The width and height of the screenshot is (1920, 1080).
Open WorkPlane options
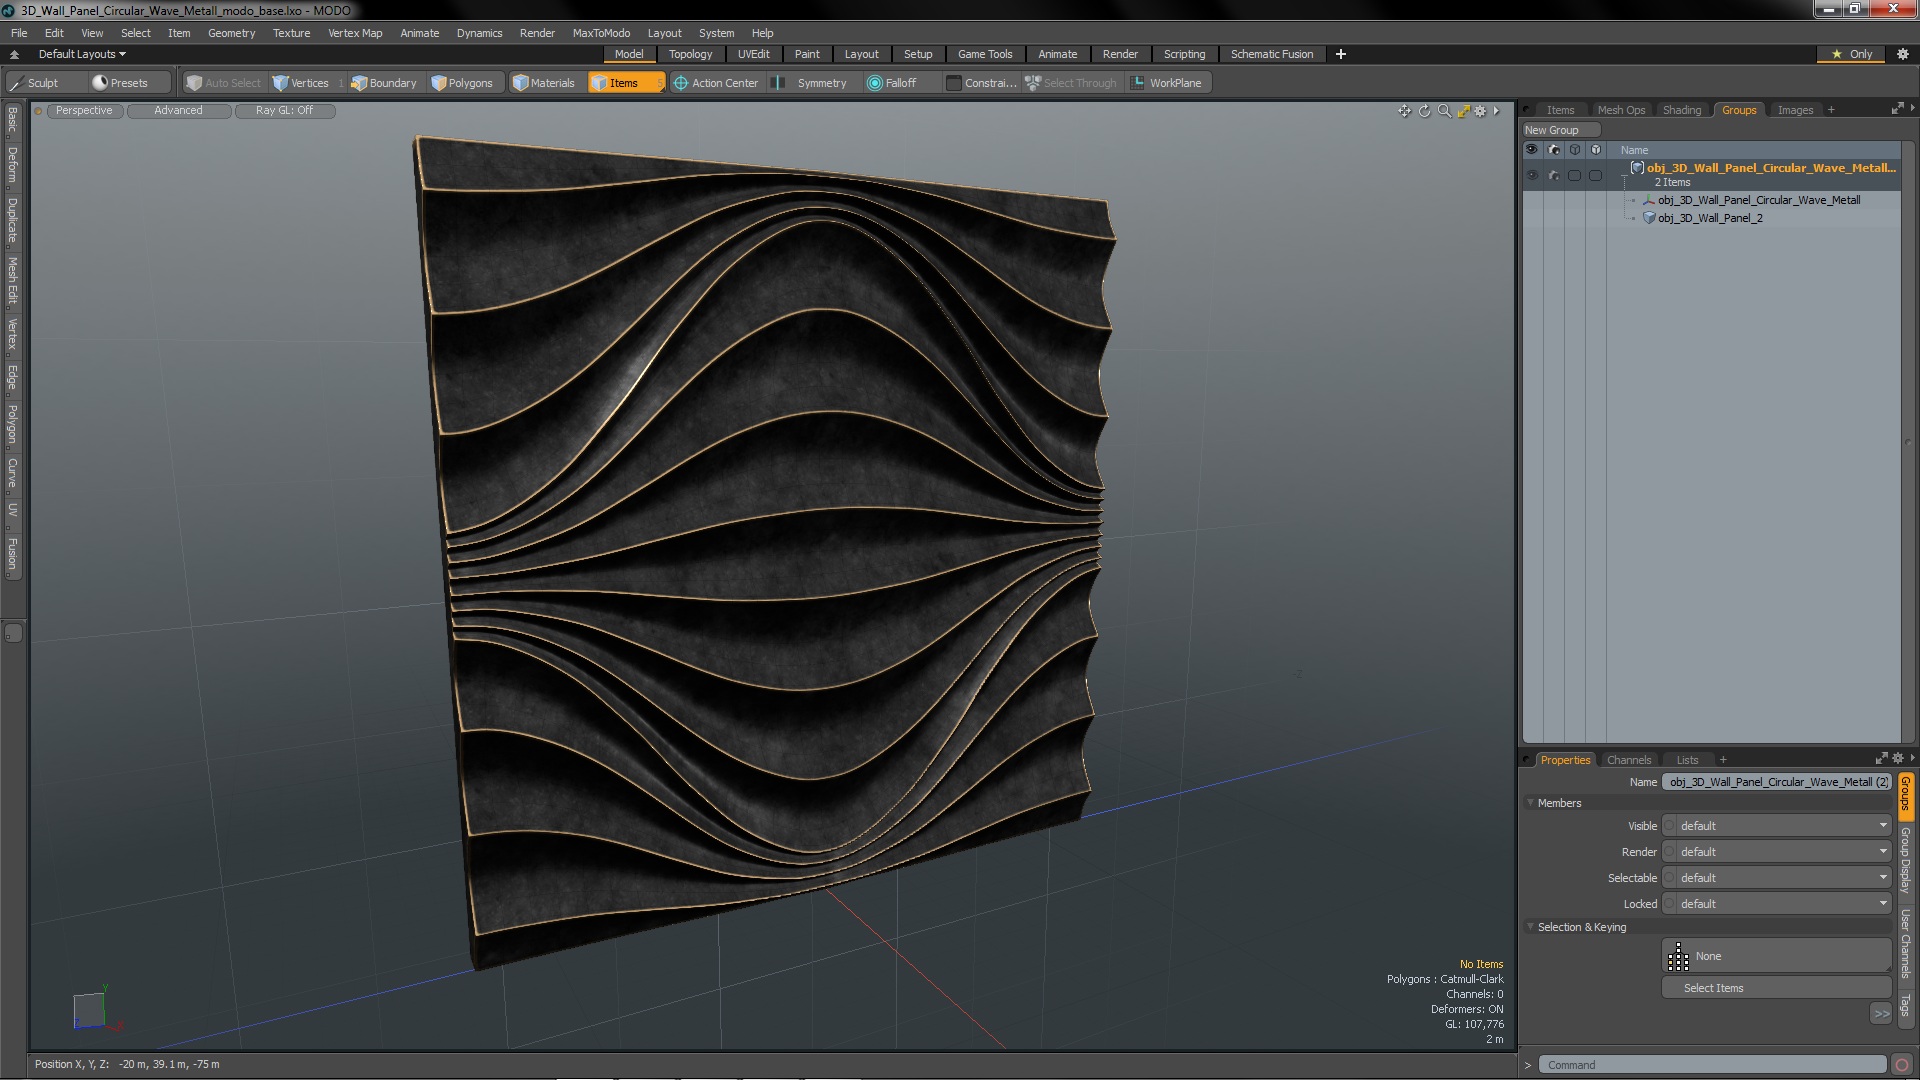pyautogui.click(x=1167, y=83)
